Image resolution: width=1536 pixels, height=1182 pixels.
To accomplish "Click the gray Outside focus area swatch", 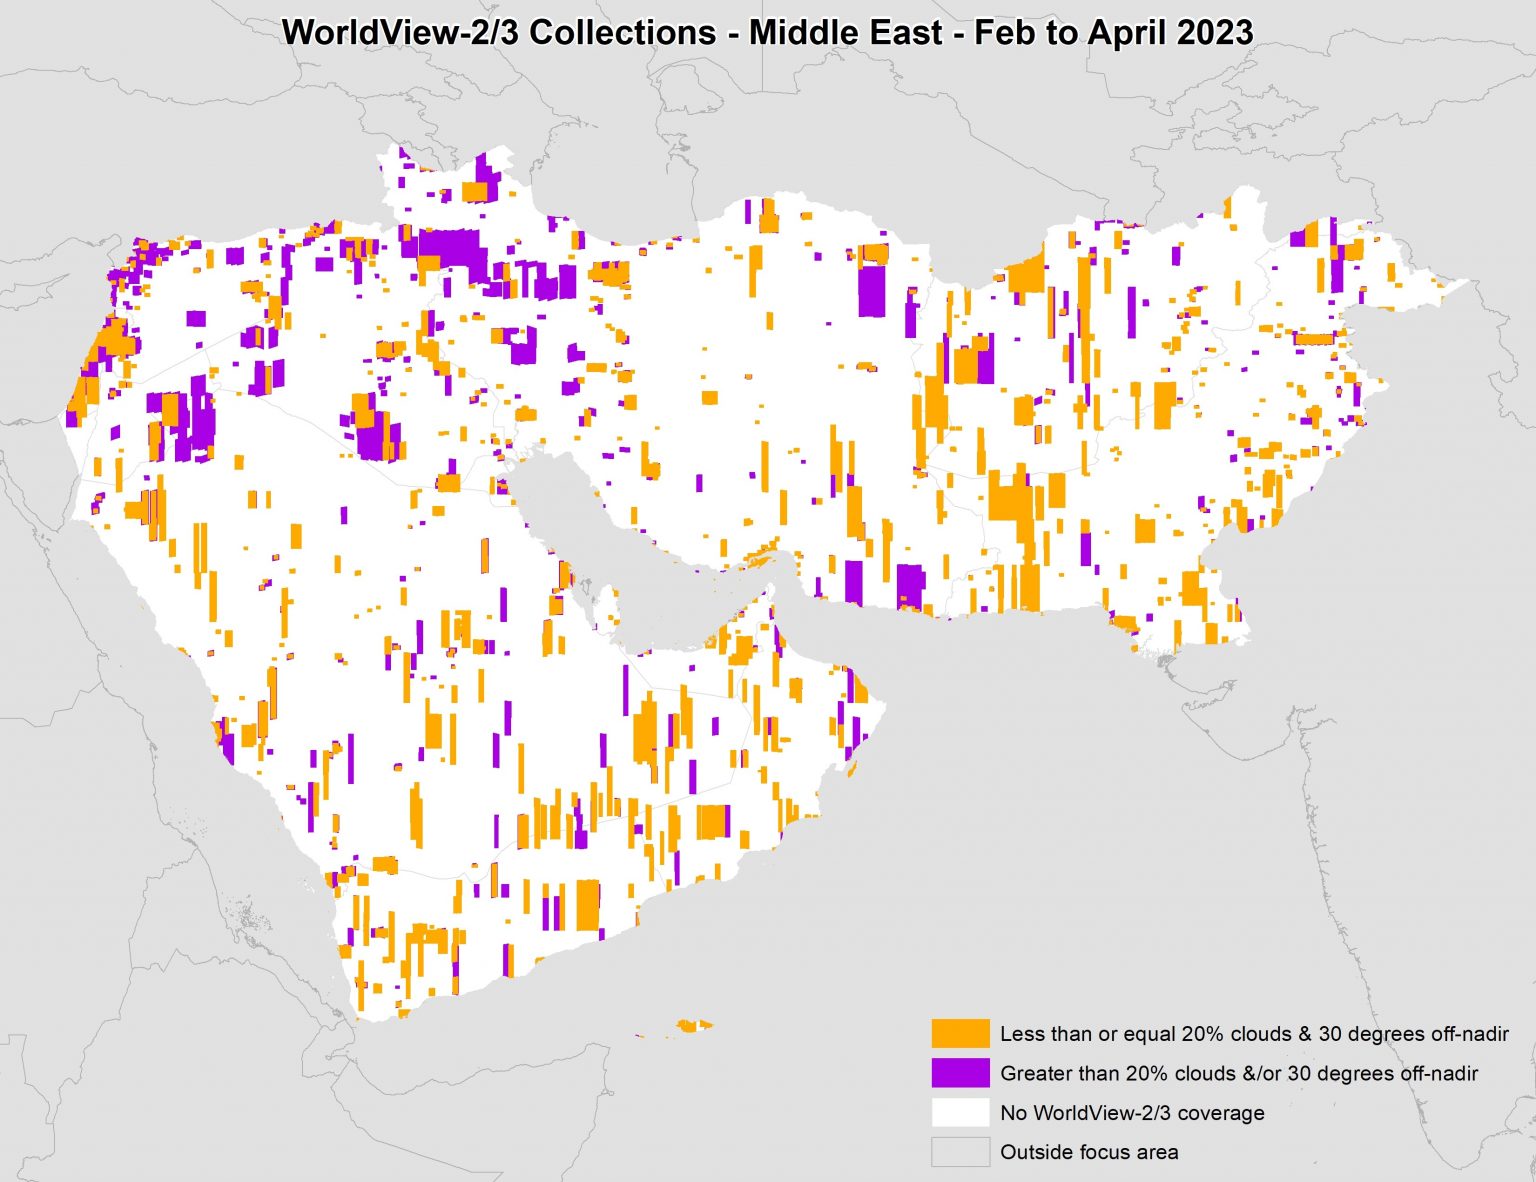I will tap(960, 1152).
